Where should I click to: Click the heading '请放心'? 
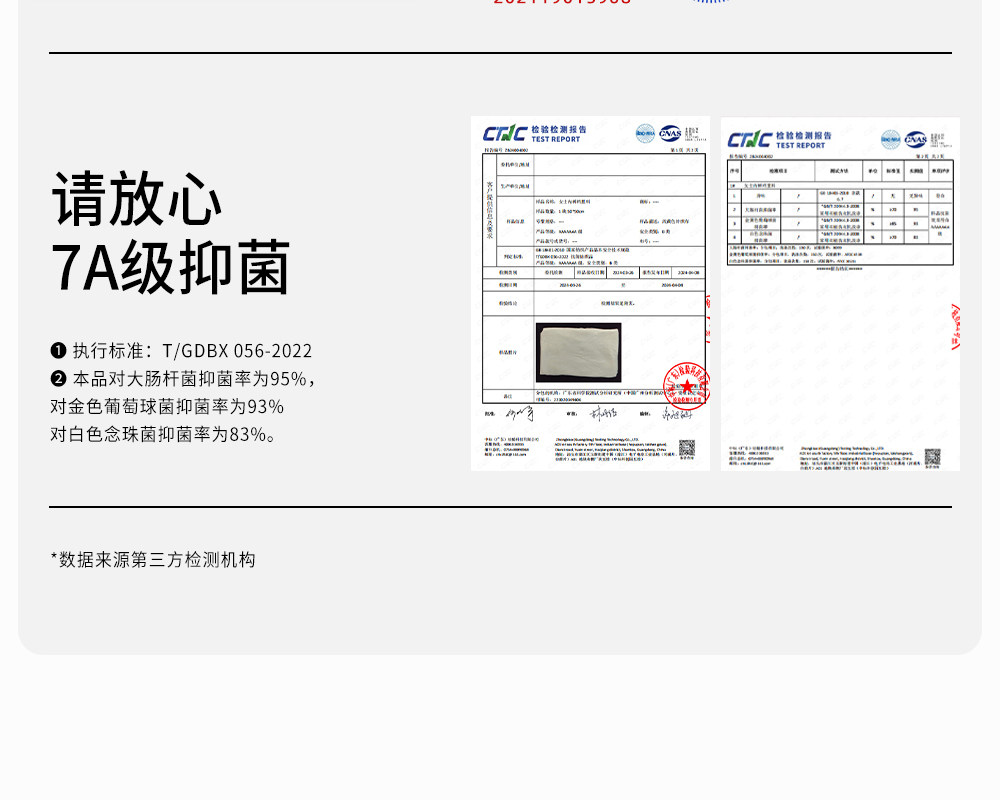(136, 198)
